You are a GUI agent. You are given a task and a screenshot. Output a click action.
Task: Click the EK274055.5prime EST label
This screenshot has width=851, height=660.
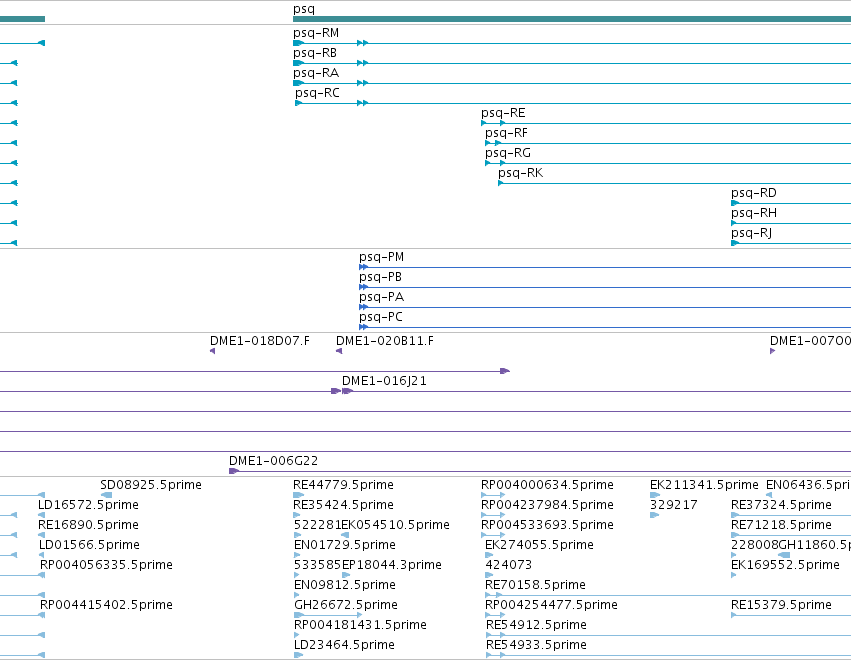(x=539, y=545)
